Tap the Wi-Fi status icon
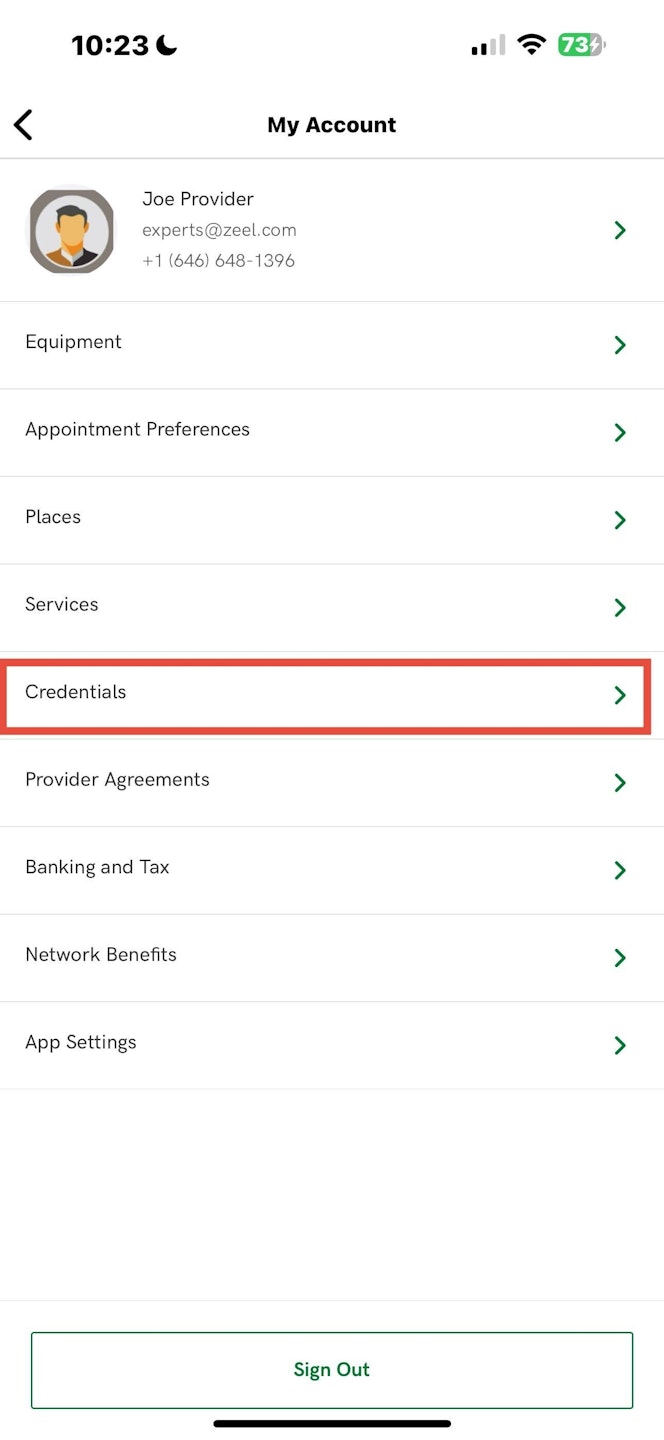 click(531, 45)
